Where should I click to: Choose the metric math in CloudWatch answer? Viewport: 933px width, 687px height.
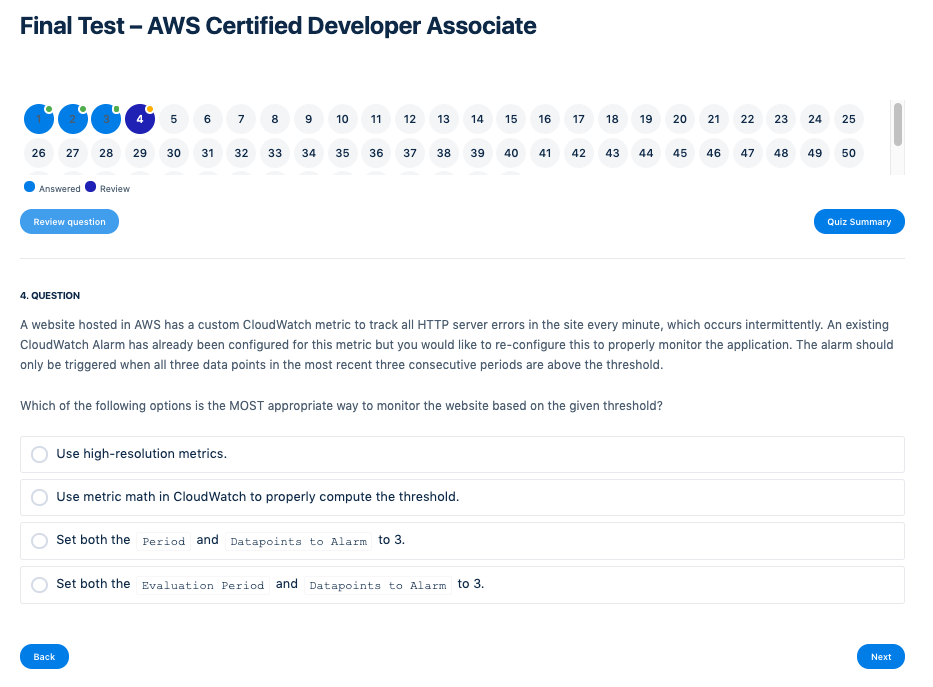pos(40,497)
